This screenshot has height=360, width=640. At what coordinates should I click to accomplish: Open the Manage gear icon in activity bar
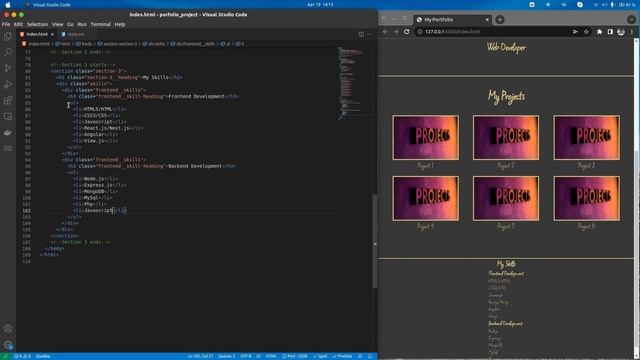click(x=8, y=345)
